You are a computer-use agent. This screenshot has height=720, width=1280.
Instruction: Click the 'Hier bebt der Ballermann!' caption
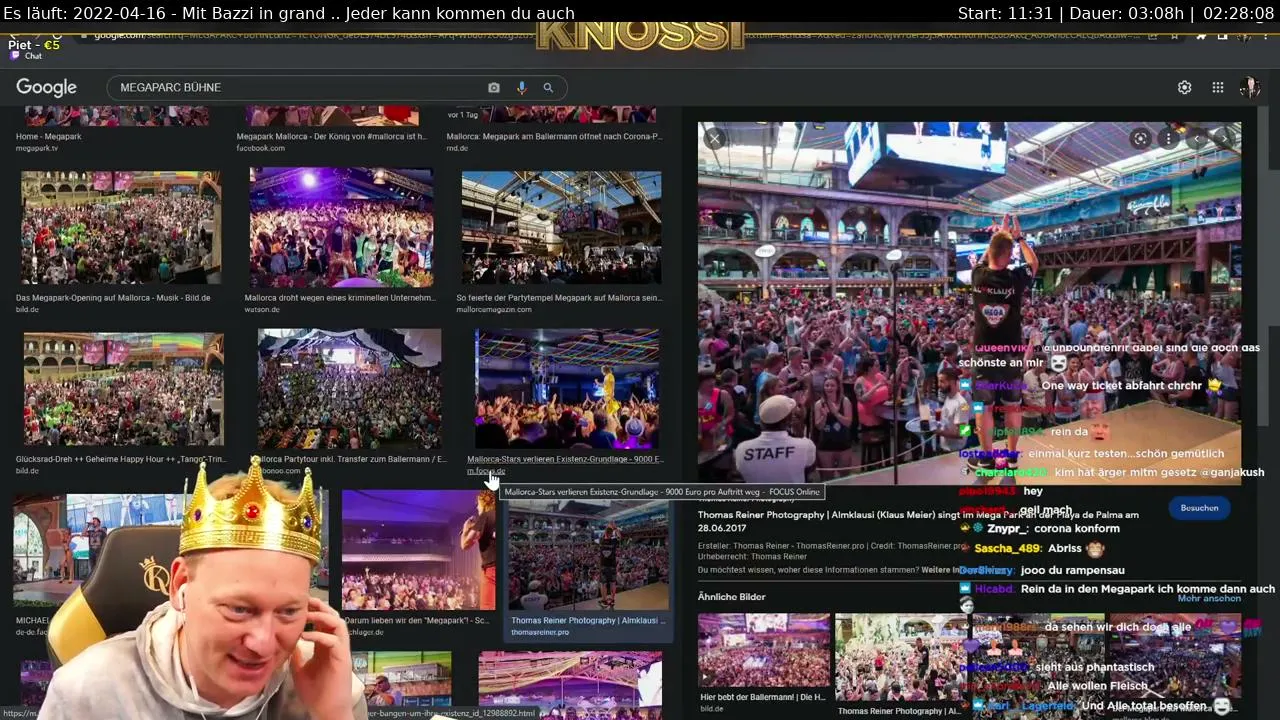coord(763,697)
